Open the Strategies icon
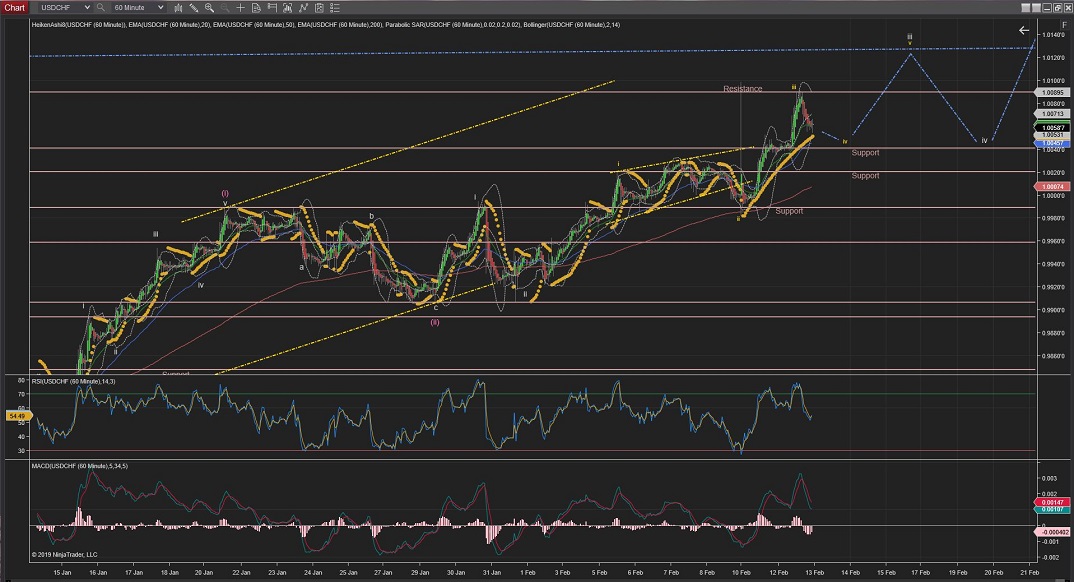Screen dimensions: 1074x582 tap(303, 8)
